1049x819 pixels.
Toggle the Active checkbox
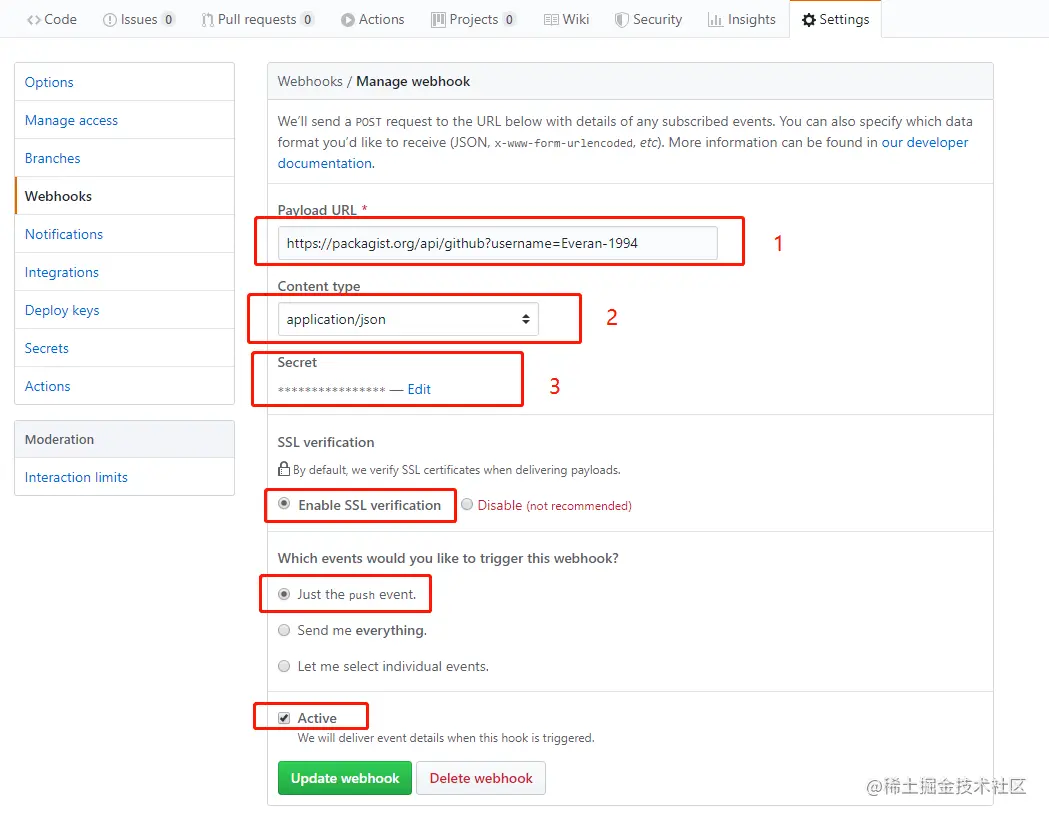284,718
